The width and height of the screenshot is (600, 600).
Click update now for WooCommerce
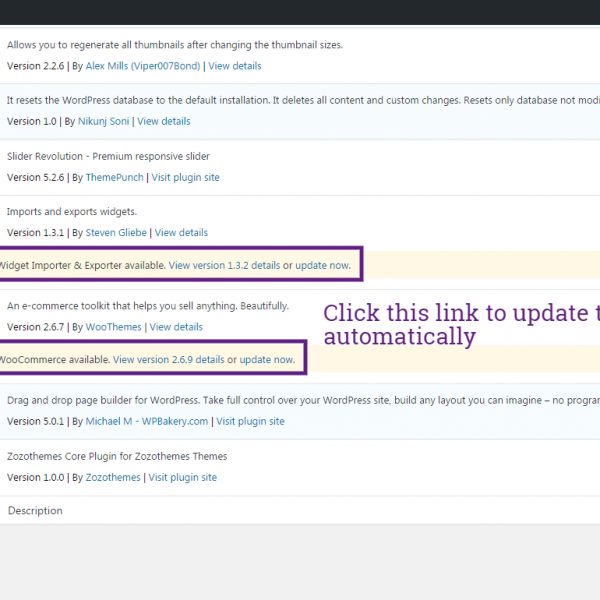coord(267,359)
